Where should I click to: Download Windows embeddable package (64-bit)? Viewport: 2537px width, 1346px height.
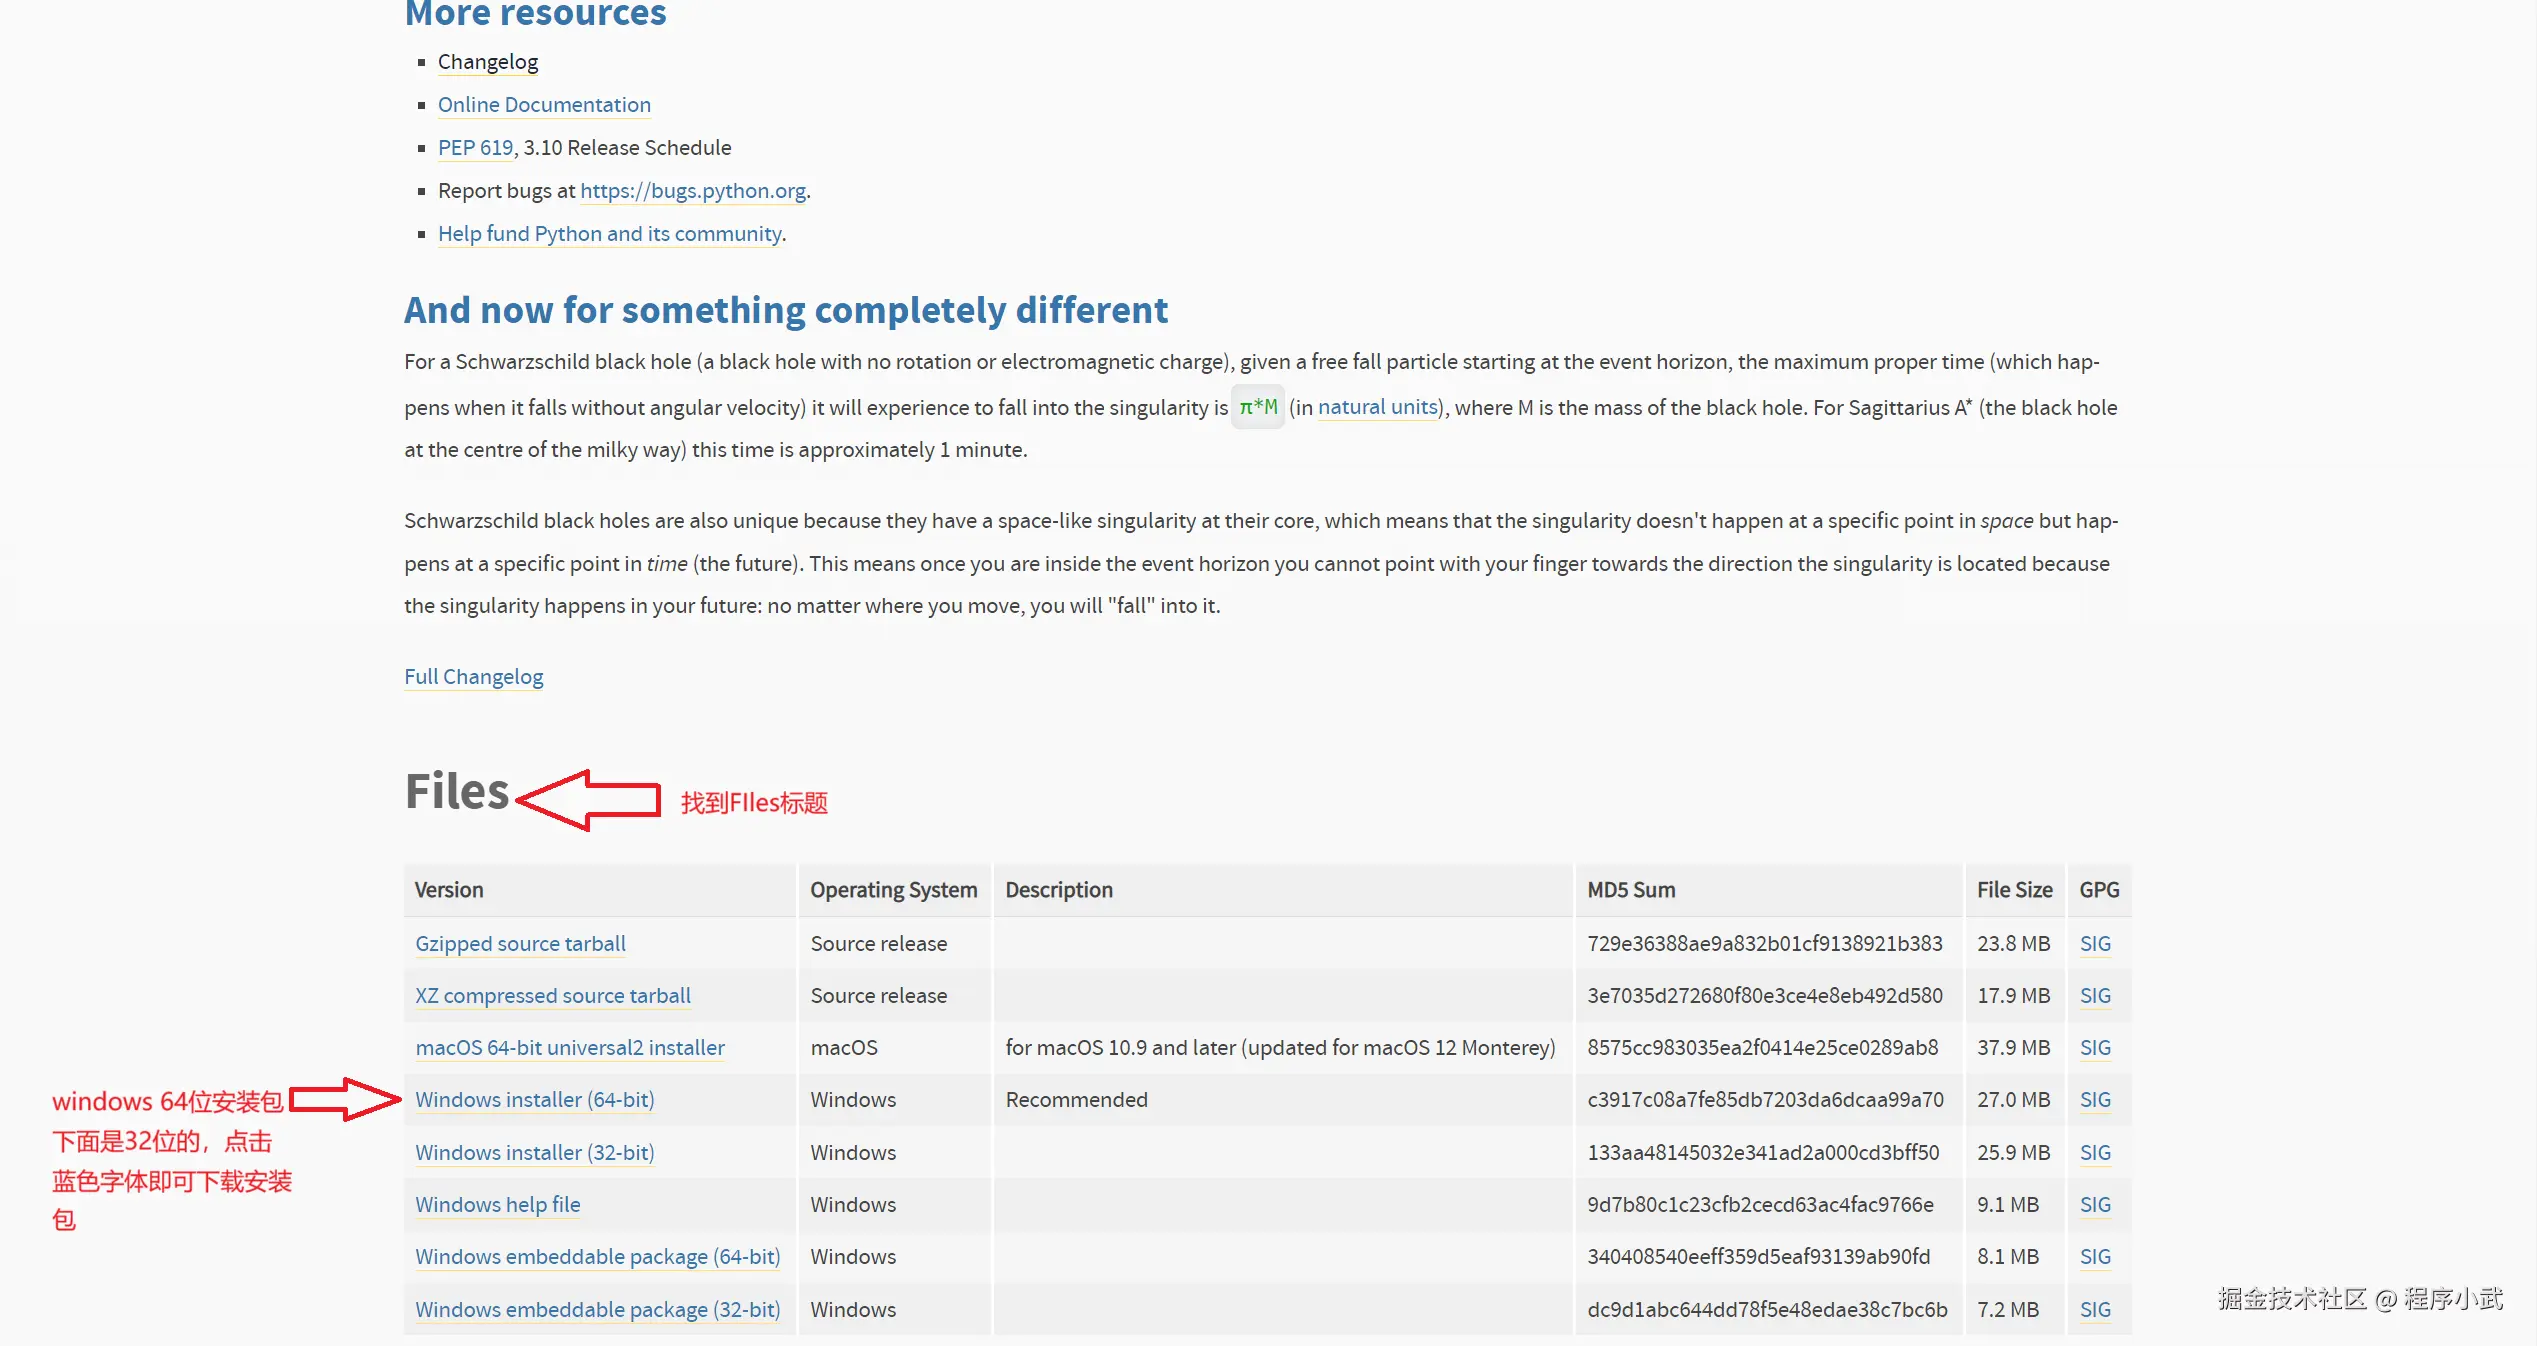point(597,1257)
